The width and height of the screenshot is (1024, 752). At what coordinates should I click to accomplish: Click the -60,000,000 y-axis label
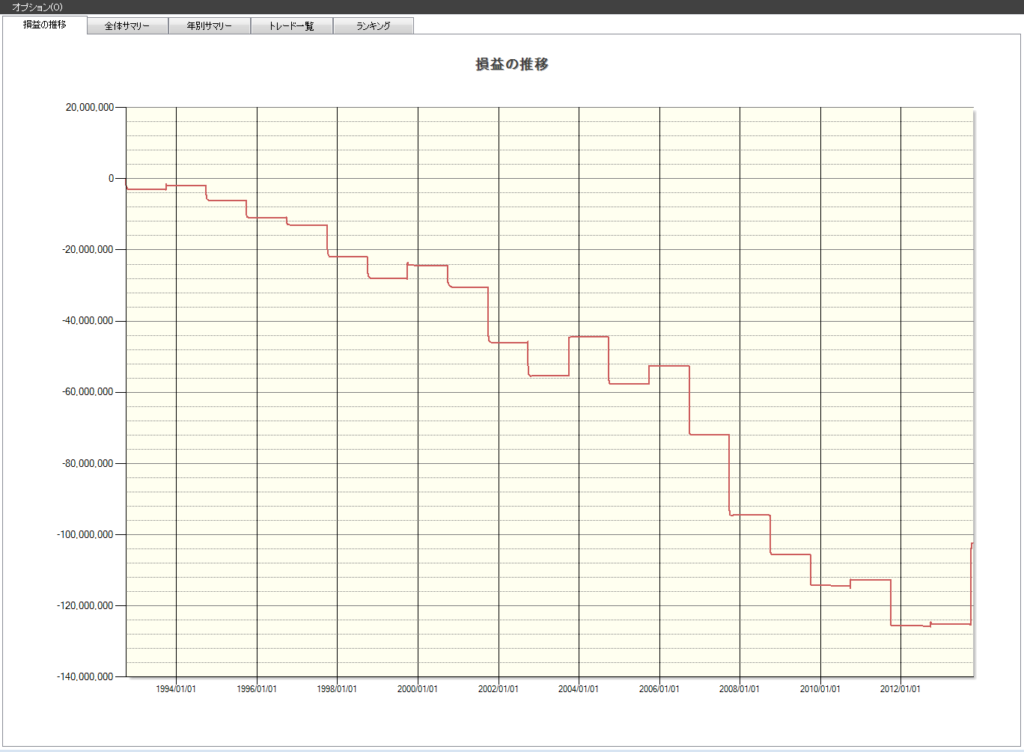(x=88, y=392)
